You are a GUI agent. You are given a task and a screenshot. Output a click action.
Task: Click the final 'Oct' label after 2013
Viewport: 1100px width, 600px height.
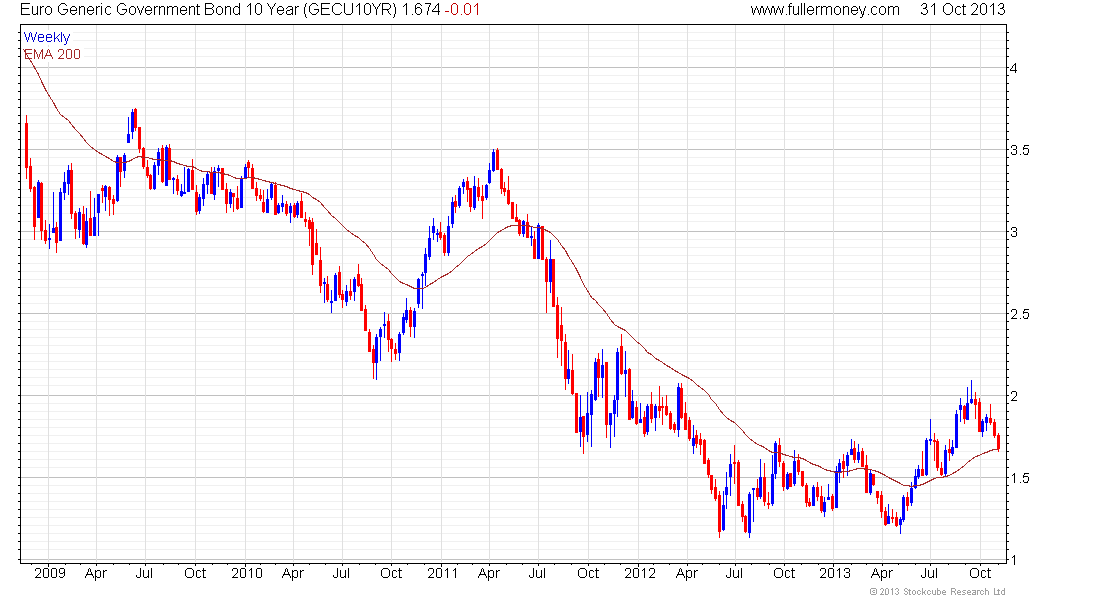click(x=980, y=573)
